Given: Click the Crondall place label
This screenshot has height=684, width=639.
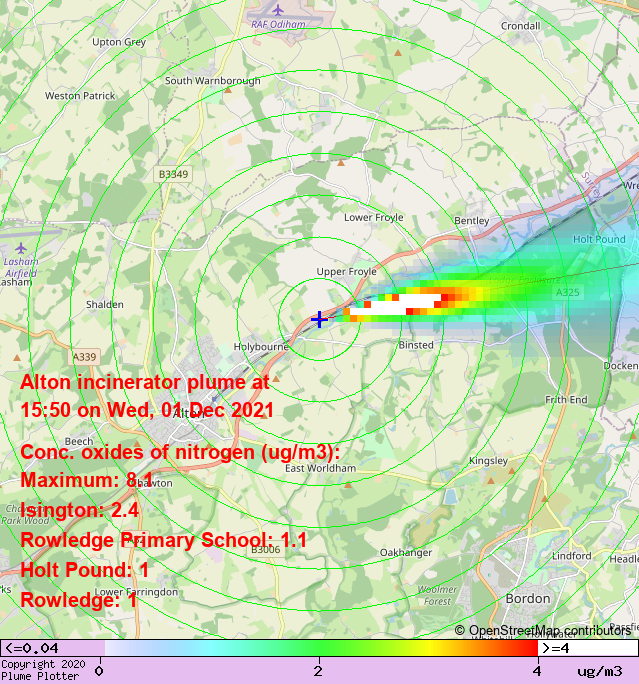Looking at the screenshot, I should click(x=520, y=26).
